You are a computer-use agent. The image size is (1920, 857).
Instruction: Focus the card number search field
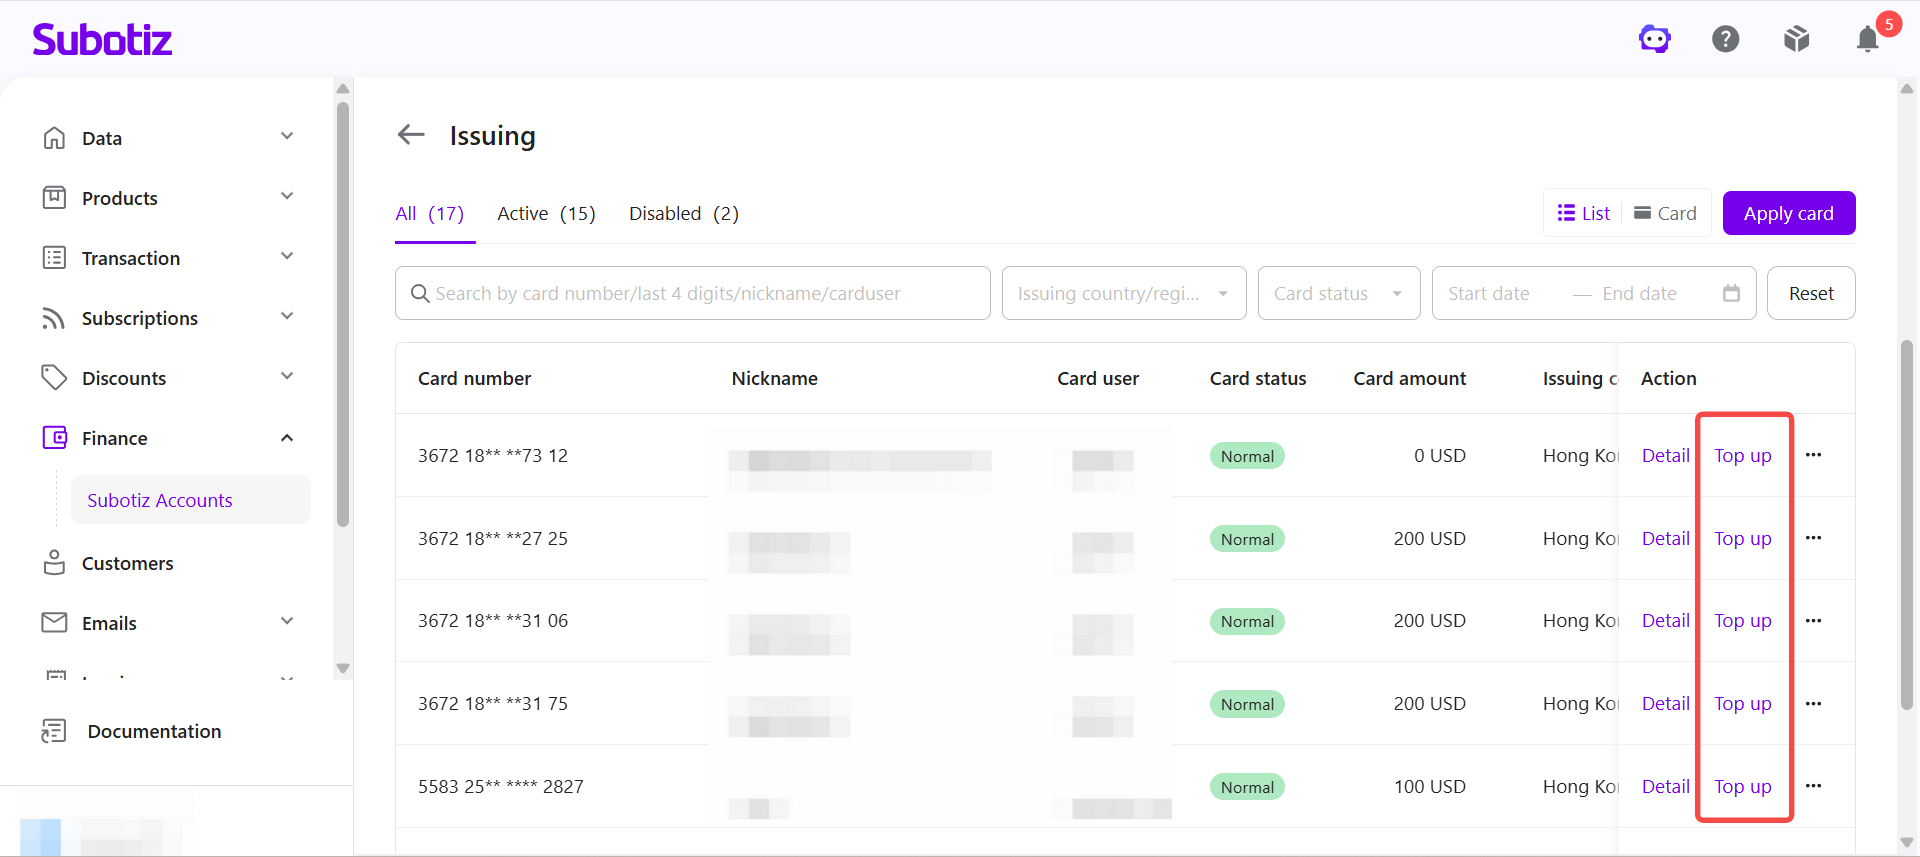(x=692, y=293)
